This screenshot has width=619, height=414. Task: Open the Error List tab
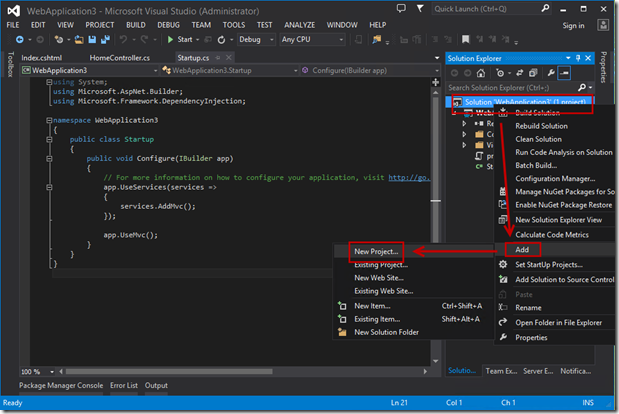(x=124, y=385)
